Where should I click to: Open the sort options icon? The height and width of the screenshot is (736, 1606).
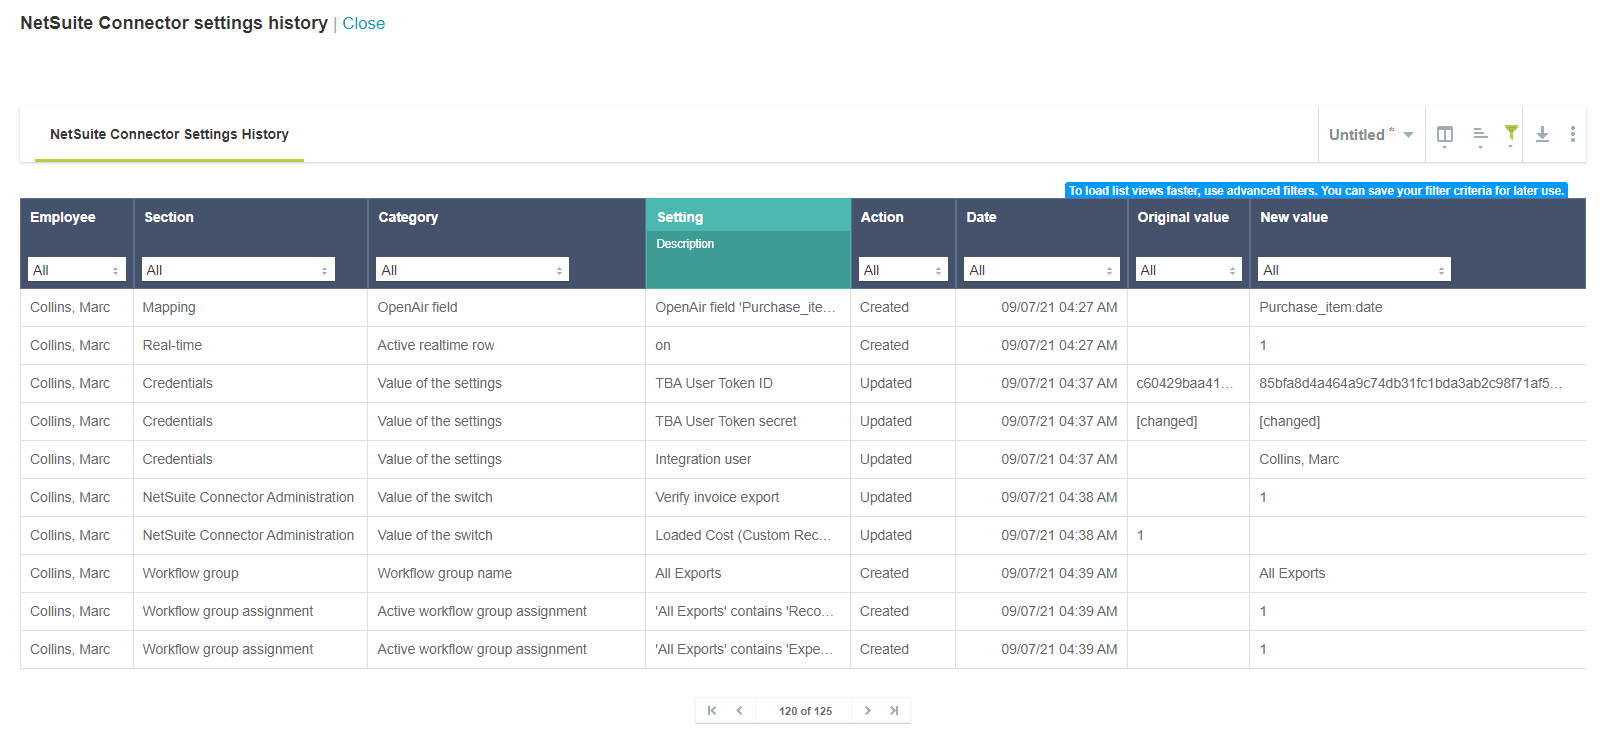coord(1480,135)
